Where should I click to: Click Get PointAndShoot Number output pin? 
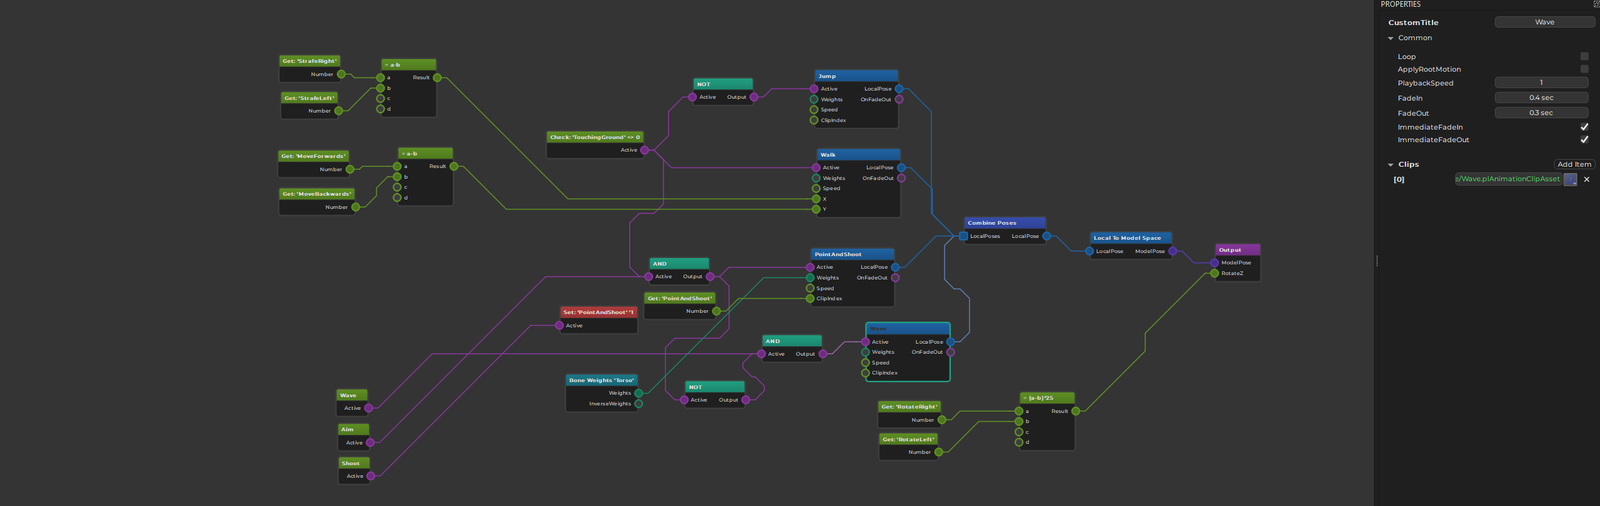point(716,311)
